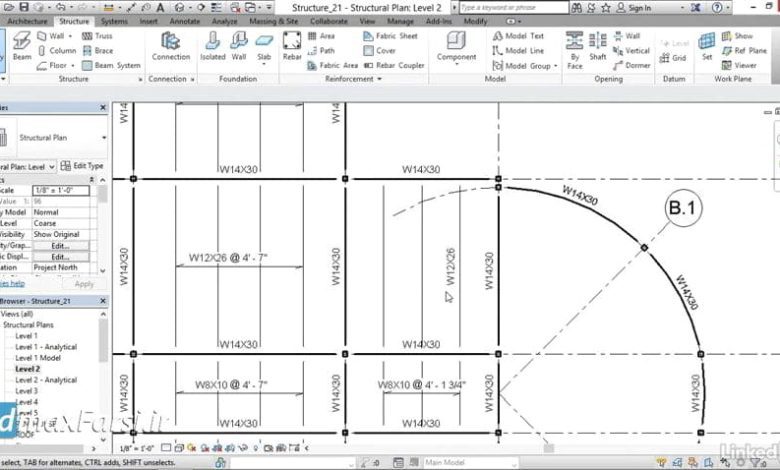The height and width of the screenshot is (470, 780).
Task: Click the Apply button in Properties
Action: [x=84, y=284]
